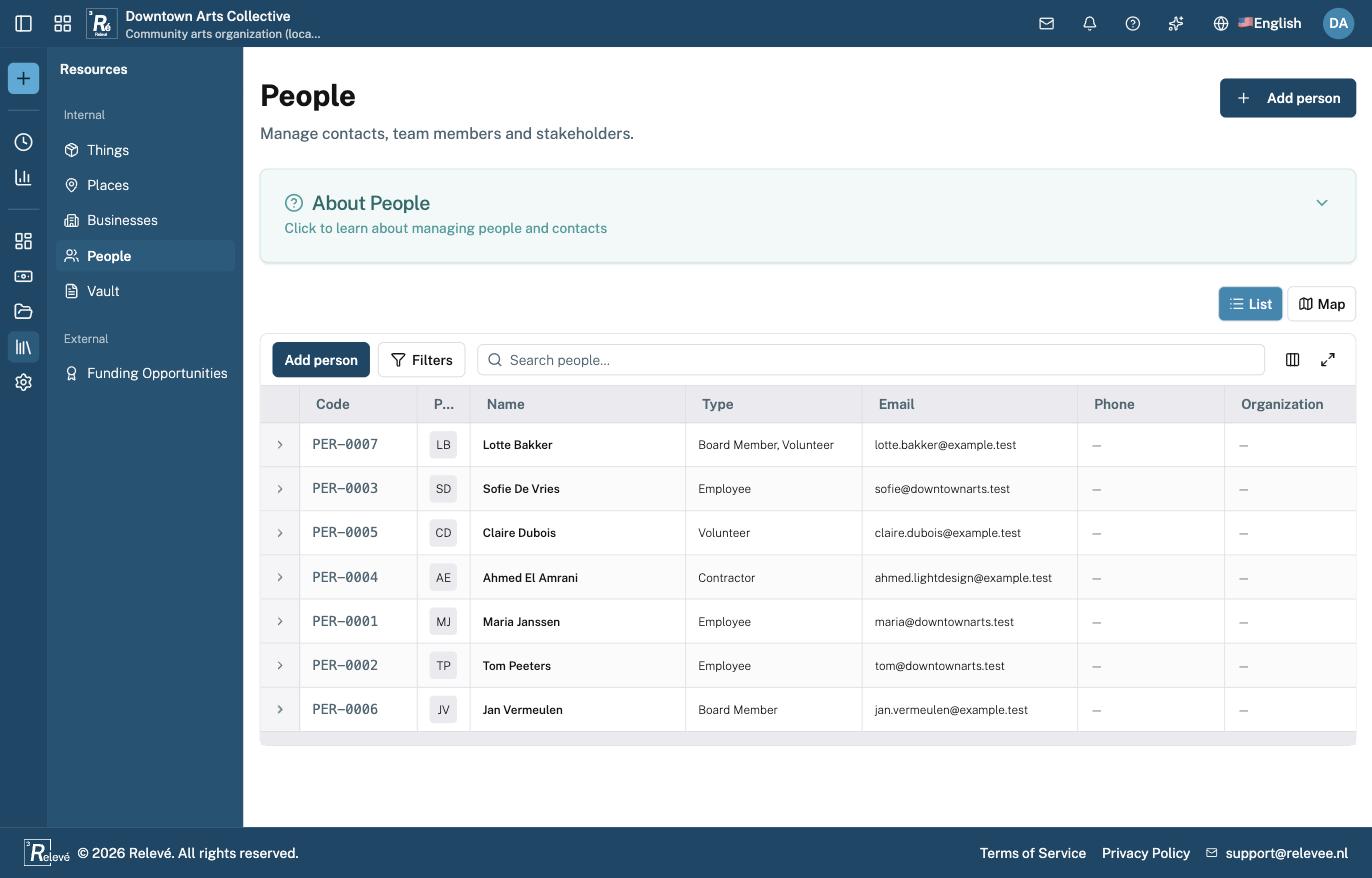This screenshot has height=878, width=1372.
Task: Open the globe language icon
Action: pyautogui.click(x=1221, y=23)
